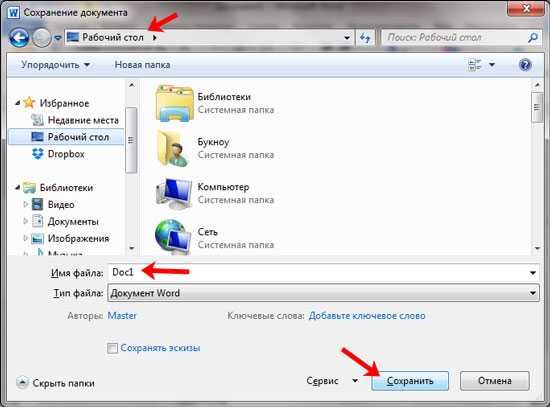Screen dimensions: 550x407
Task: Open the Букноу user folder icon
Action: pyautogui.click(x=173, y=148)
